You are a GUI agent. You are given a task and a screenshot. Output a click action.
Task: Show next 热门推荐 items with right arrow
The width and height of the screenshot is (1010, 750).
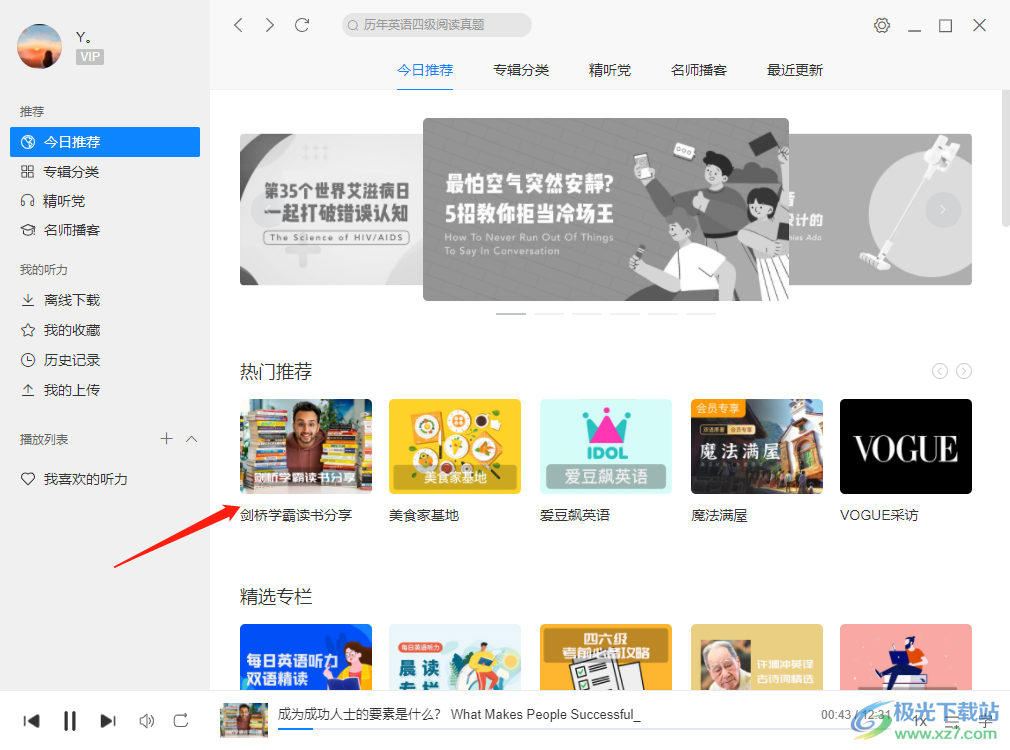click(964, 371)
